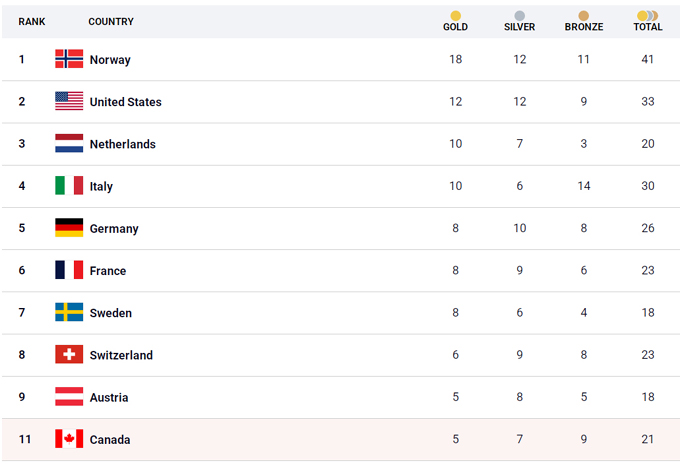Click the Netherlands flag icon
Viewport: 680px width, 465px height.
[x=69, y=143]
